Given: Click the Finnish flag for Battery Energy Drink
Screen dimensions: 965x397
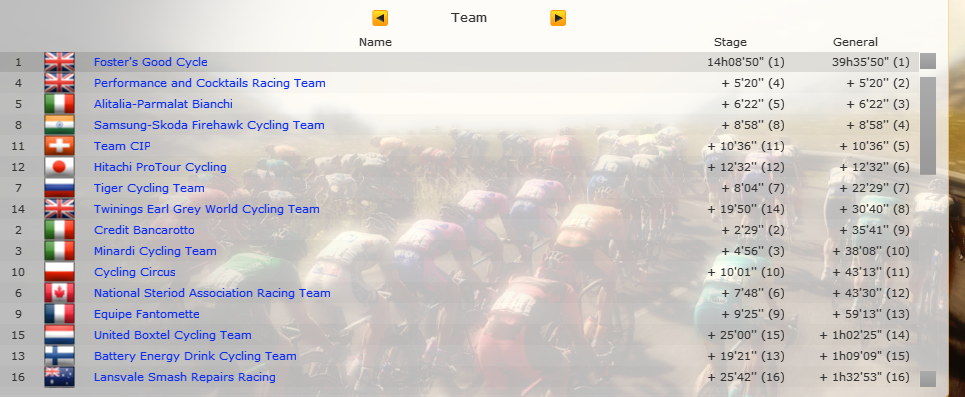Looking at the screenshot, I should (x=59, y=356).
